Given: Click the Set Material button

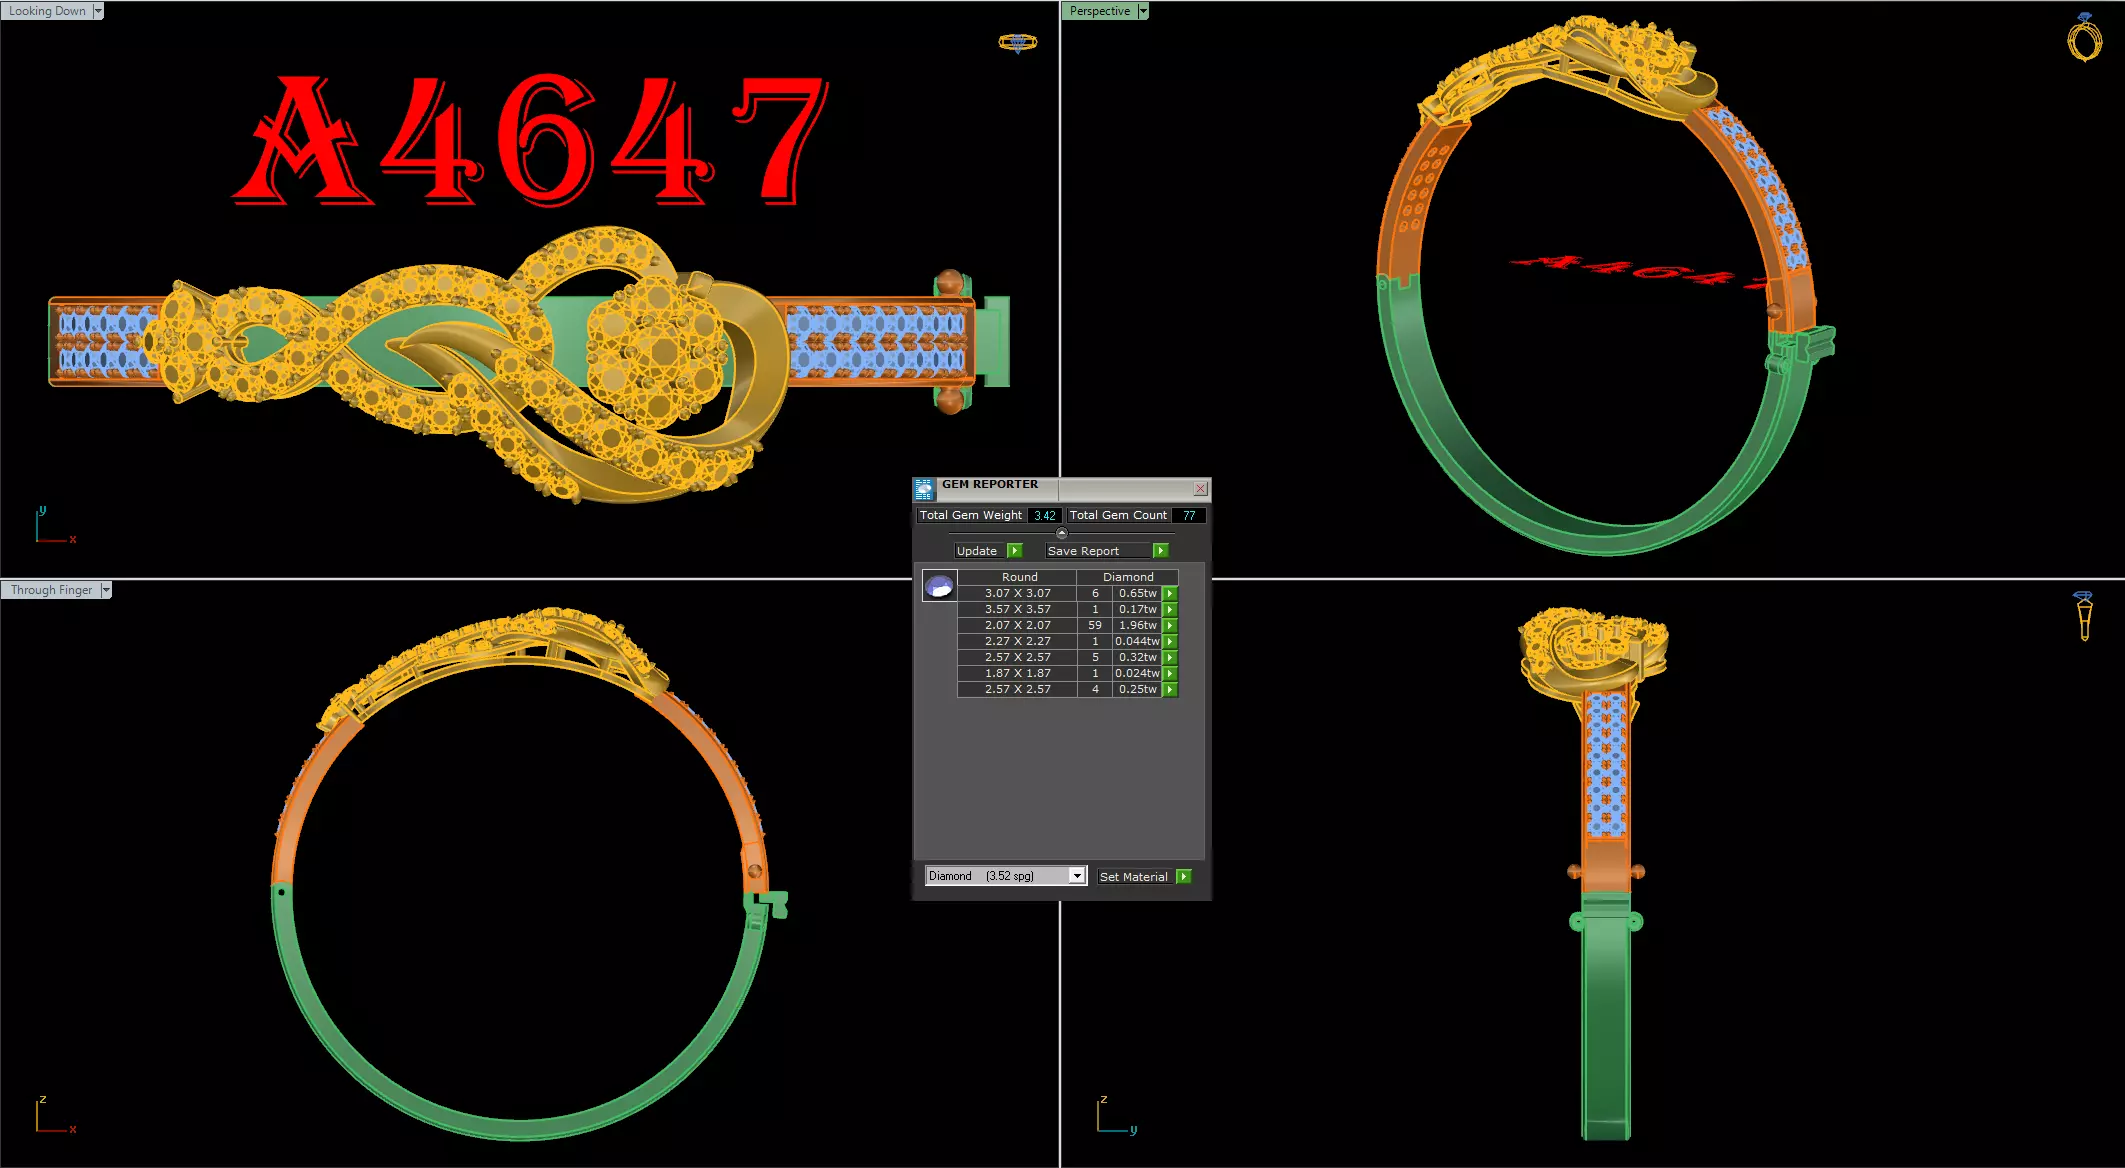Looking at the screenshot, I should [x=1134, y=876].
